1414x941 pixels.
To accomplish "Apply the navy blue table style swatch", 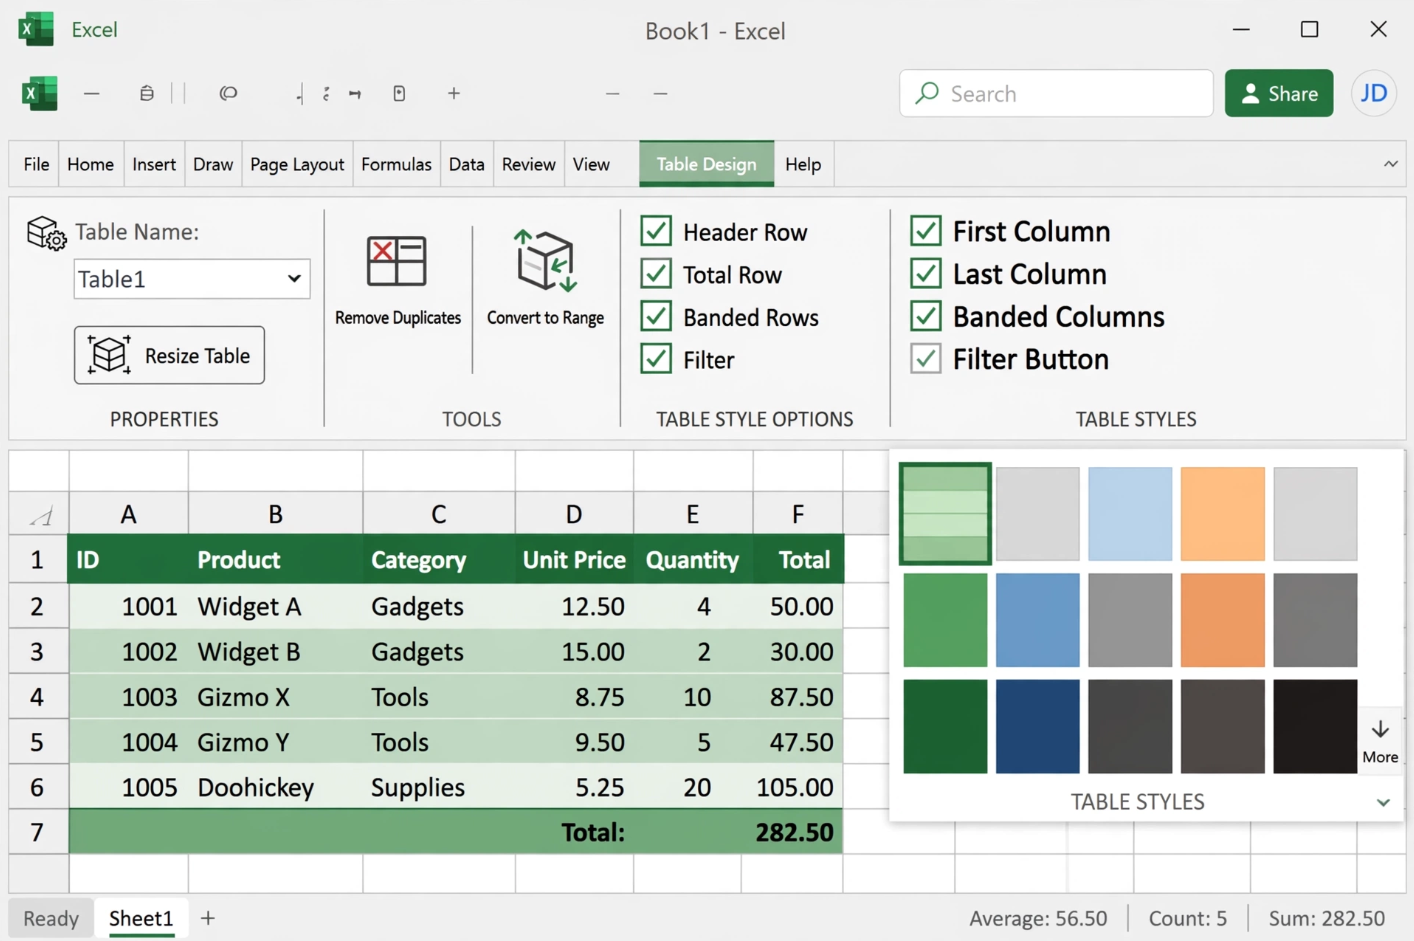I will pos(1037,726).
